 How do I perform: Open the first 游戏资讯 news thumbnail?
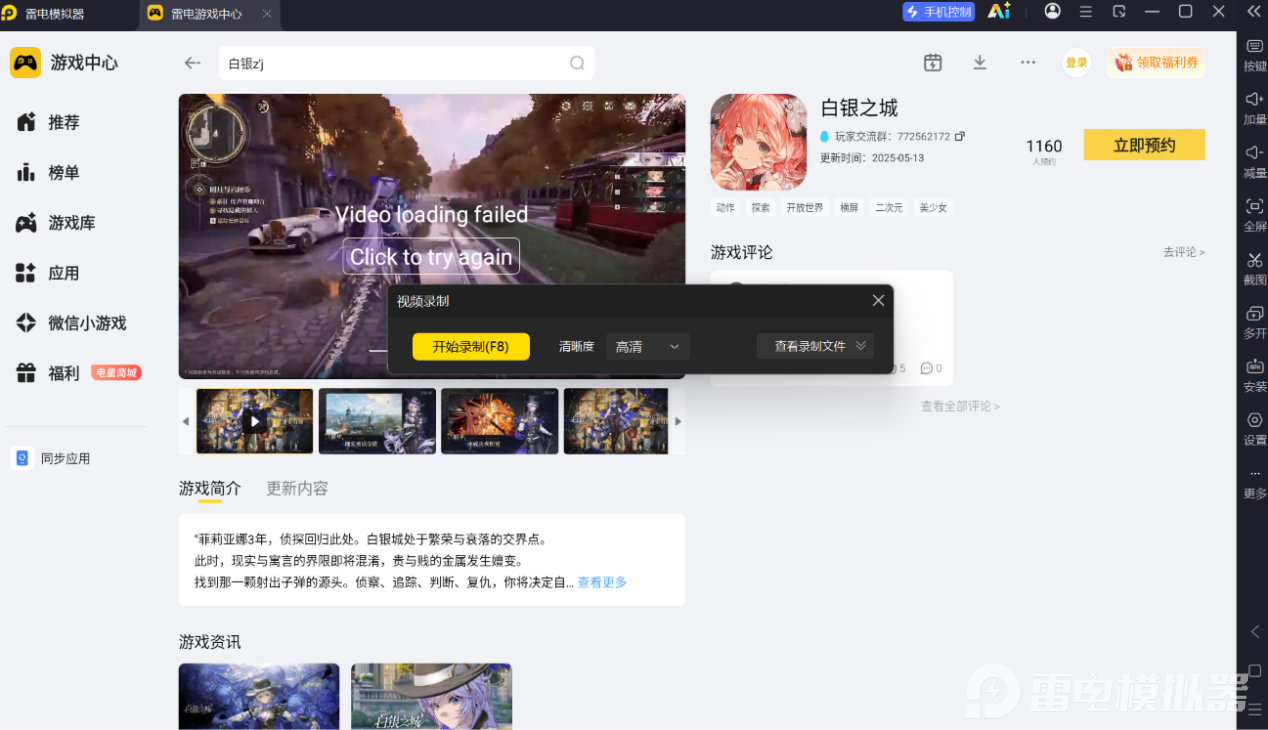click(x=259, y=696)
